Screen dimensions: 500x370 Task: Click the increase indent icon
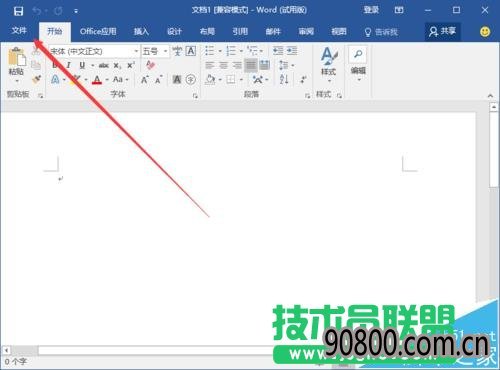tap(292, 51)
